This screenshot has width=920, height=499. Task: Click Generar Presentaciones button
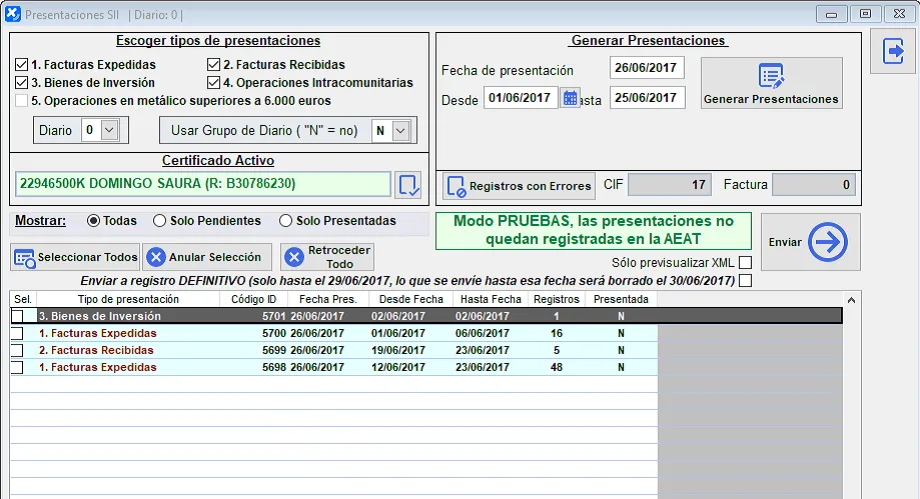pos(771,83)
